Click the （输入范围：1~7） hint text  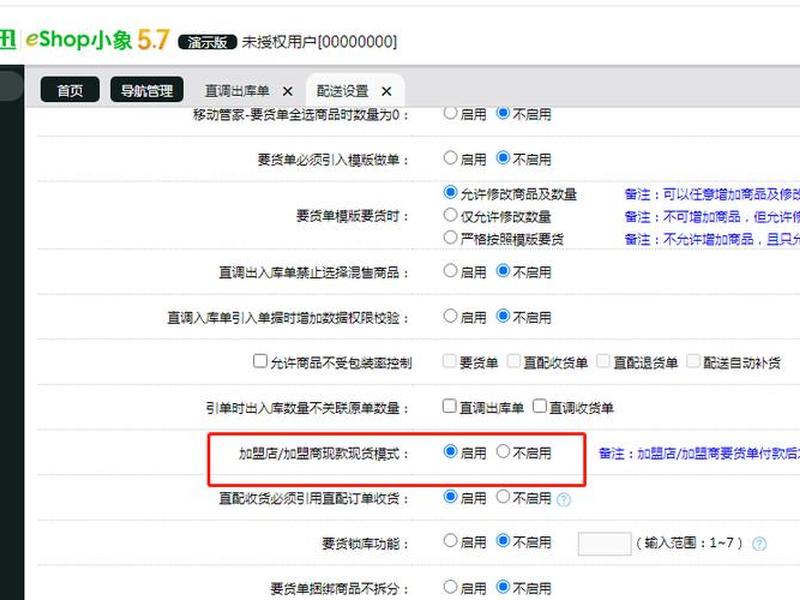pos(689,543)
